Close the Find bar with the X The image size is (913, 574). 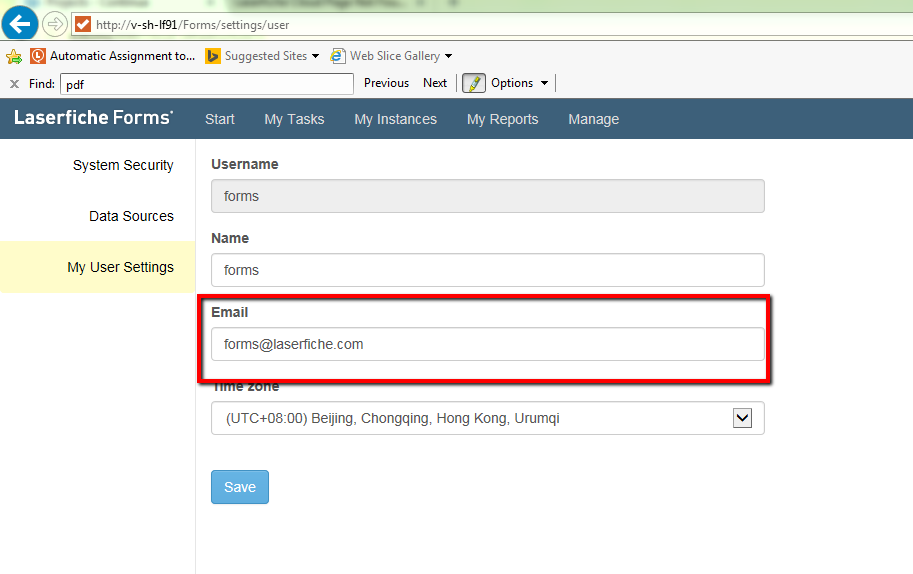(x=15, y=84)
